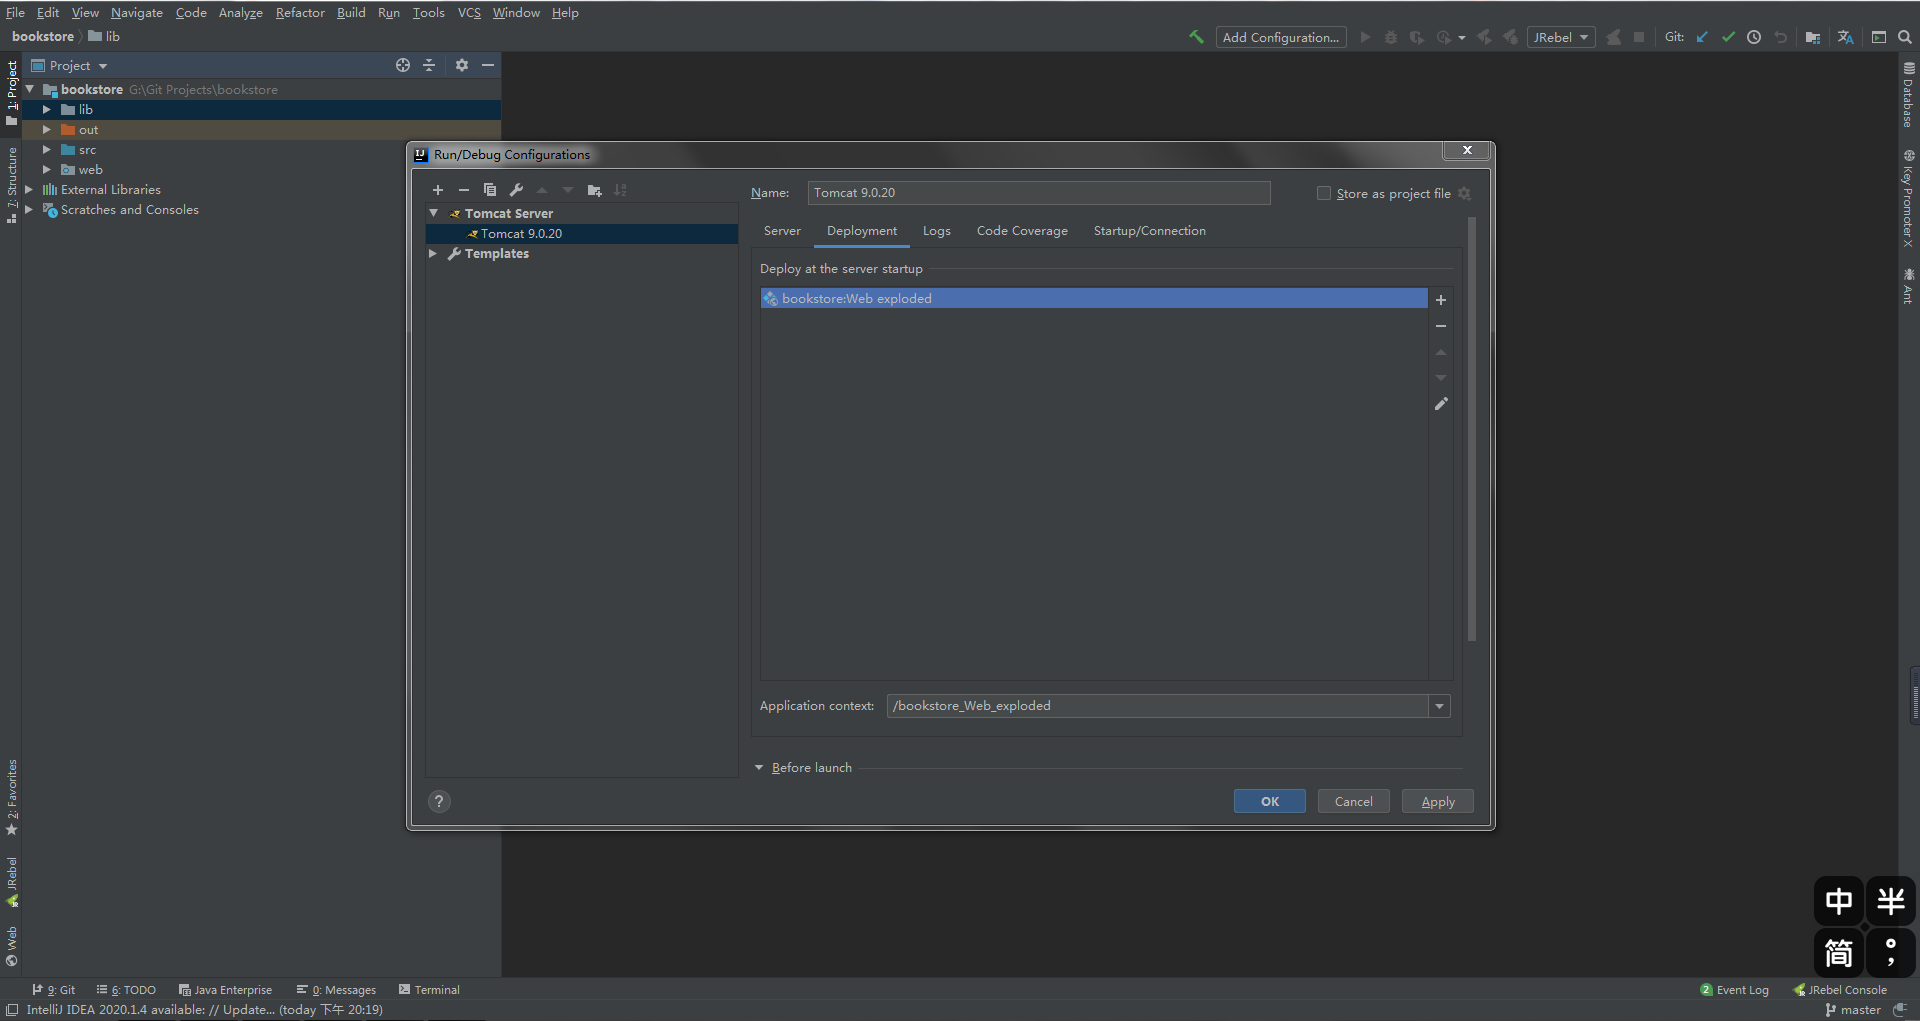Viewport: 1920px width, 1021px height.
Task: Copy the selected run configuration
Action: tap(490, 190)
